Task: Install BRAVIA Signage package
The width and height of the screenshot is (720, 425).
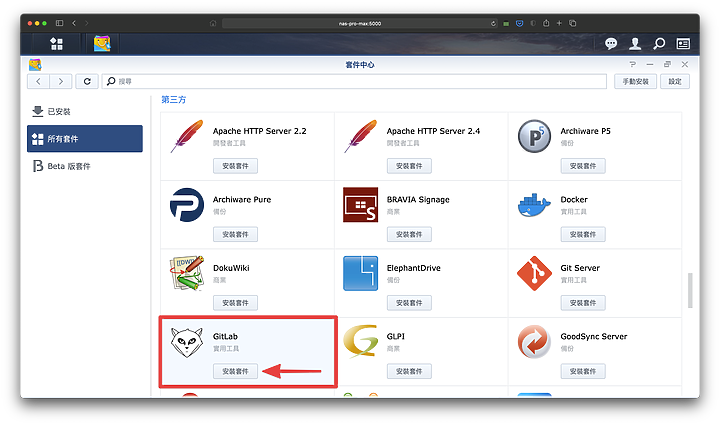Action: (409, 234)
